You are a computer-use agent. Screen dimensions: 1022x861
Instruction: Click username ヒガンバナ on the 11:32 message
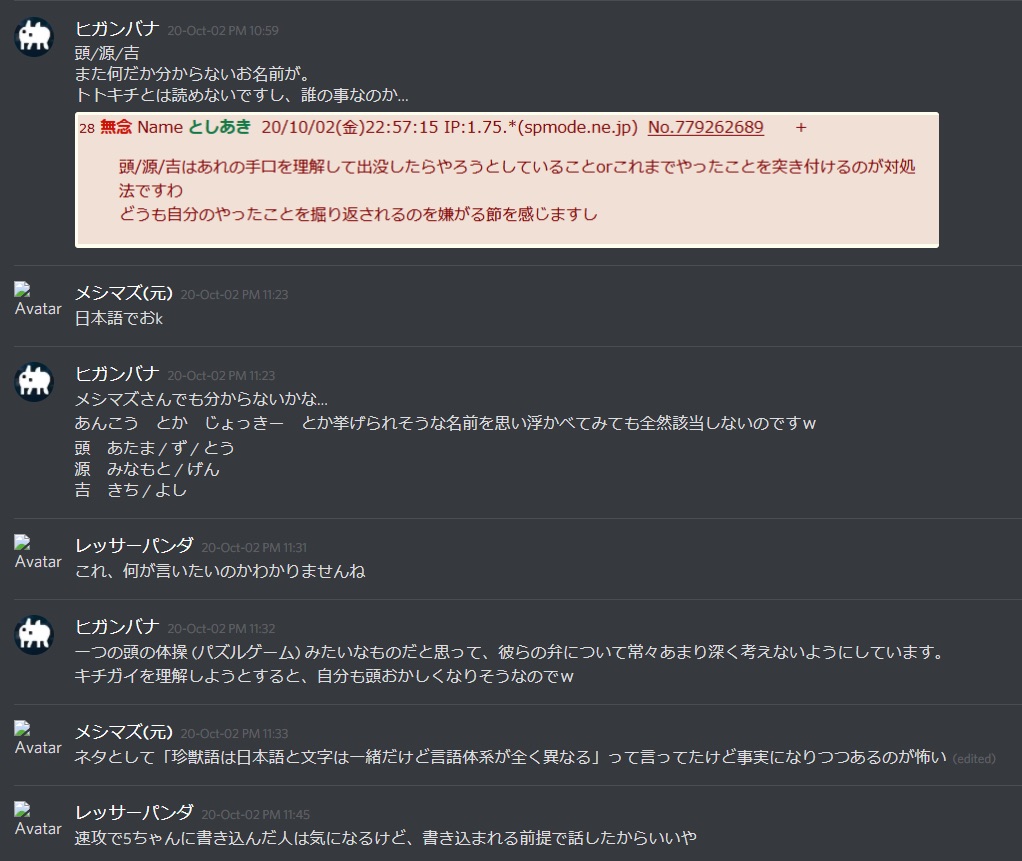(x=117, y=627)
